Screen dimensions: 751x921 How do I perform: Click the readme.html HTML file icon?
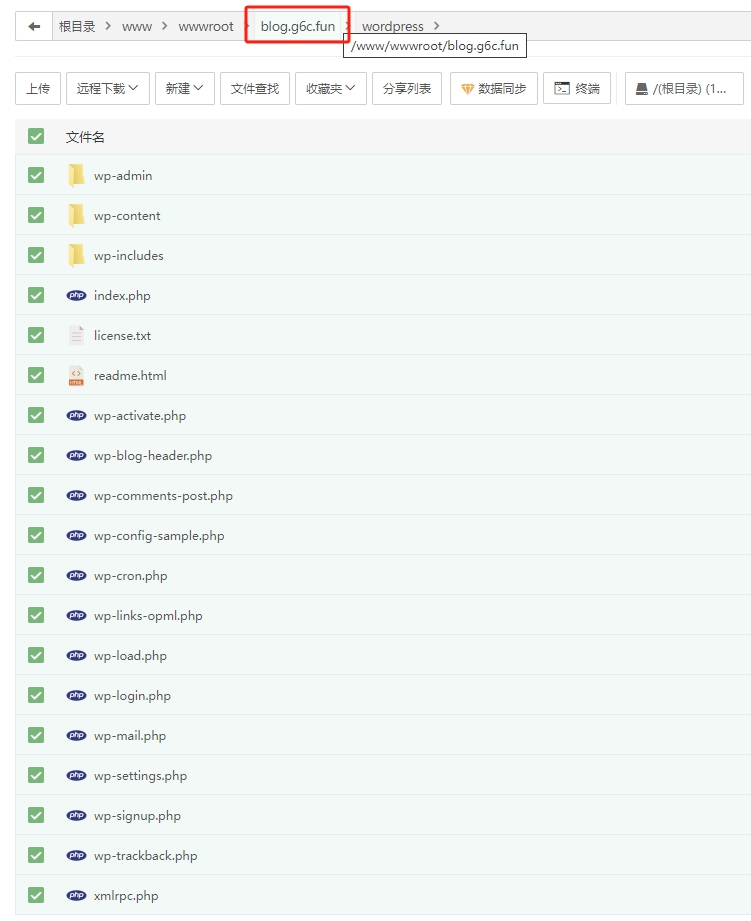coord(76,376)
